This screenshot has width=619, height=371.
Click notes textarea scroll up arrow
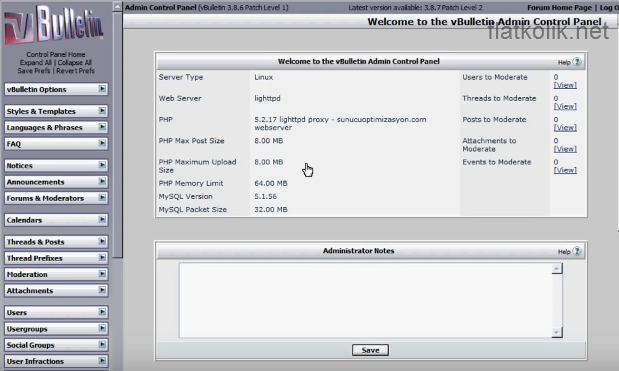click(x=557, y=269)
